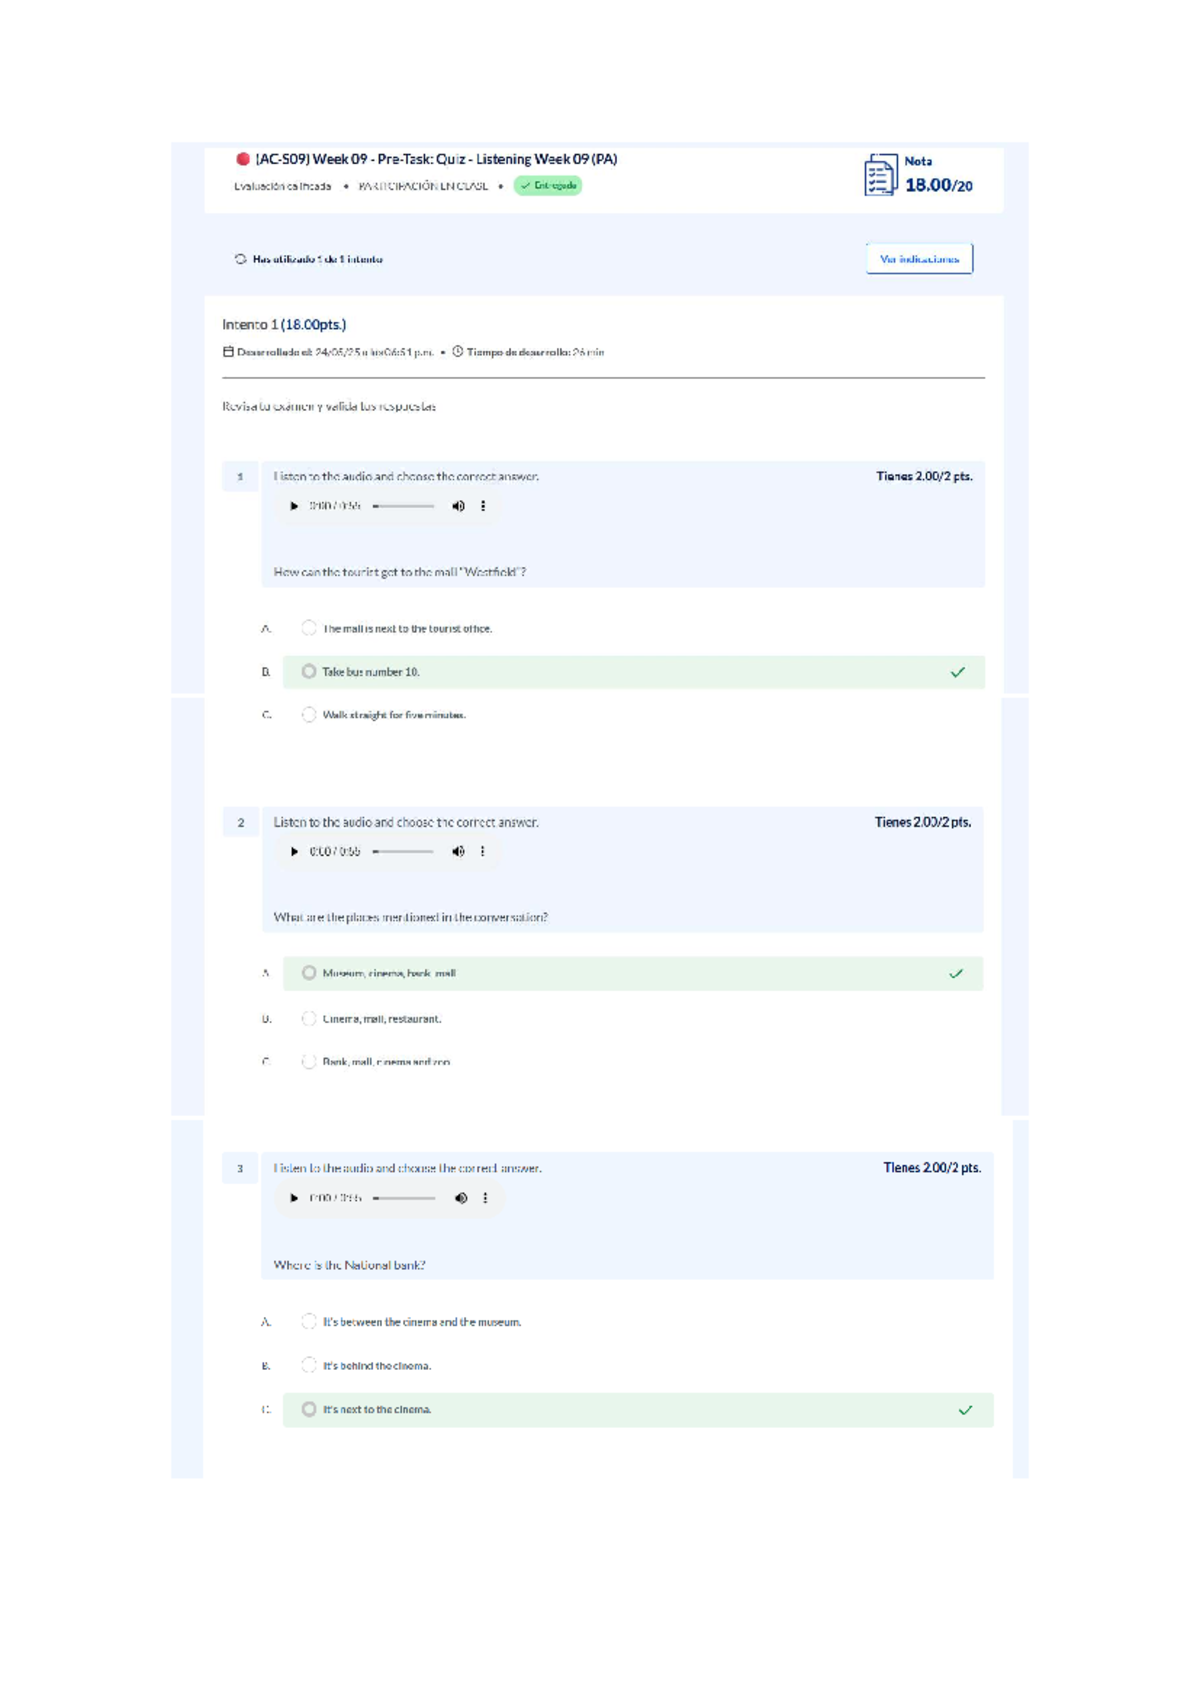The height and width of the screenshot is (1696, 1200).
Task: Click the calendar icon beside the attempt date
Action: point(228,352)
